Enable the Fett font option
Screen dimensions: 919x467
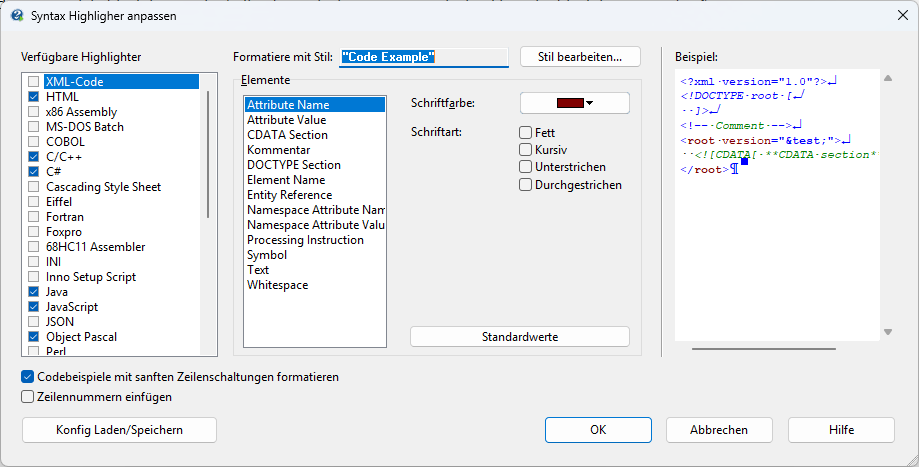pyautogui.click(x=526, y=133)
